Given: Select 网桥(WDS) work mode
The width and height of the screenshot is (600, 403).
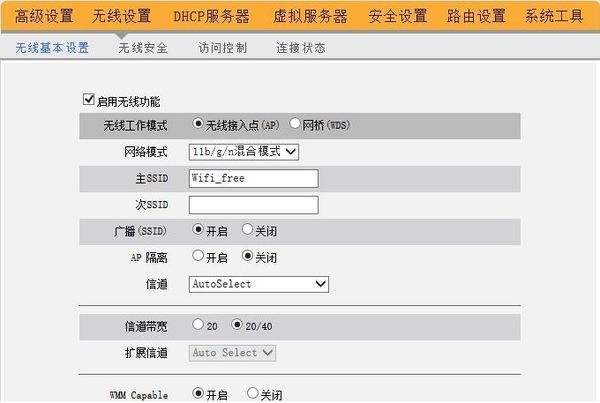Looking at the screenshot, I should point(295,123).
